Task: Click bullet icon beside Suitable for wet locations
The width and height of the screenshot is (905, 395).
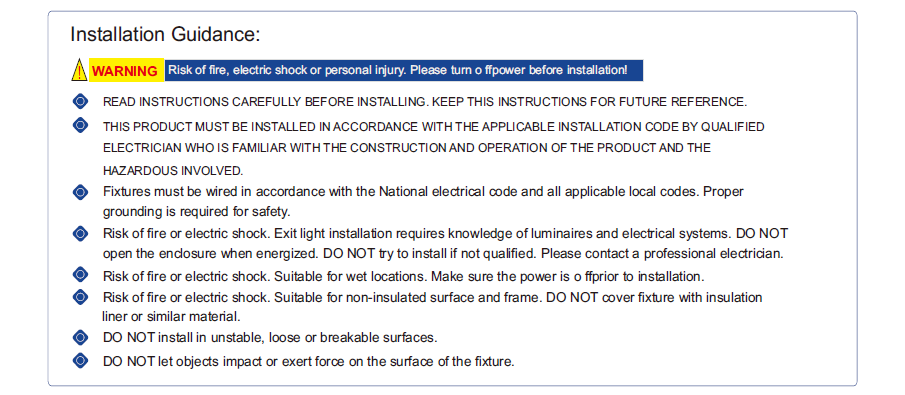Action: pyautogui.click(x=81, y=274)
